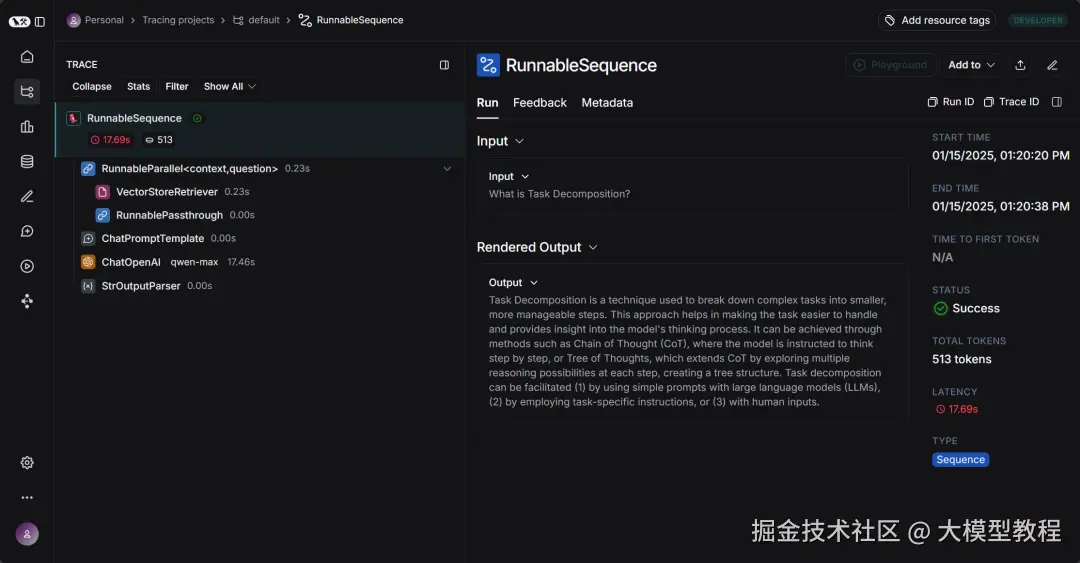Screen dimensions: 1080x563
Task: Open the Input format dropdown inside the input box
Action: (x=509, y=176)
